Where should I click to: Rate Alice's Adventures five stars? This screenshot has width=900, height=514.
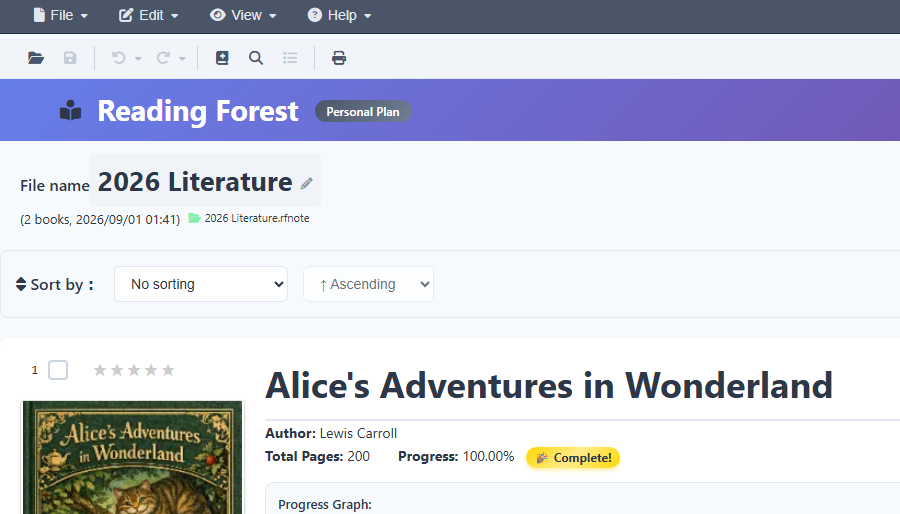click(x=168, y=370)
